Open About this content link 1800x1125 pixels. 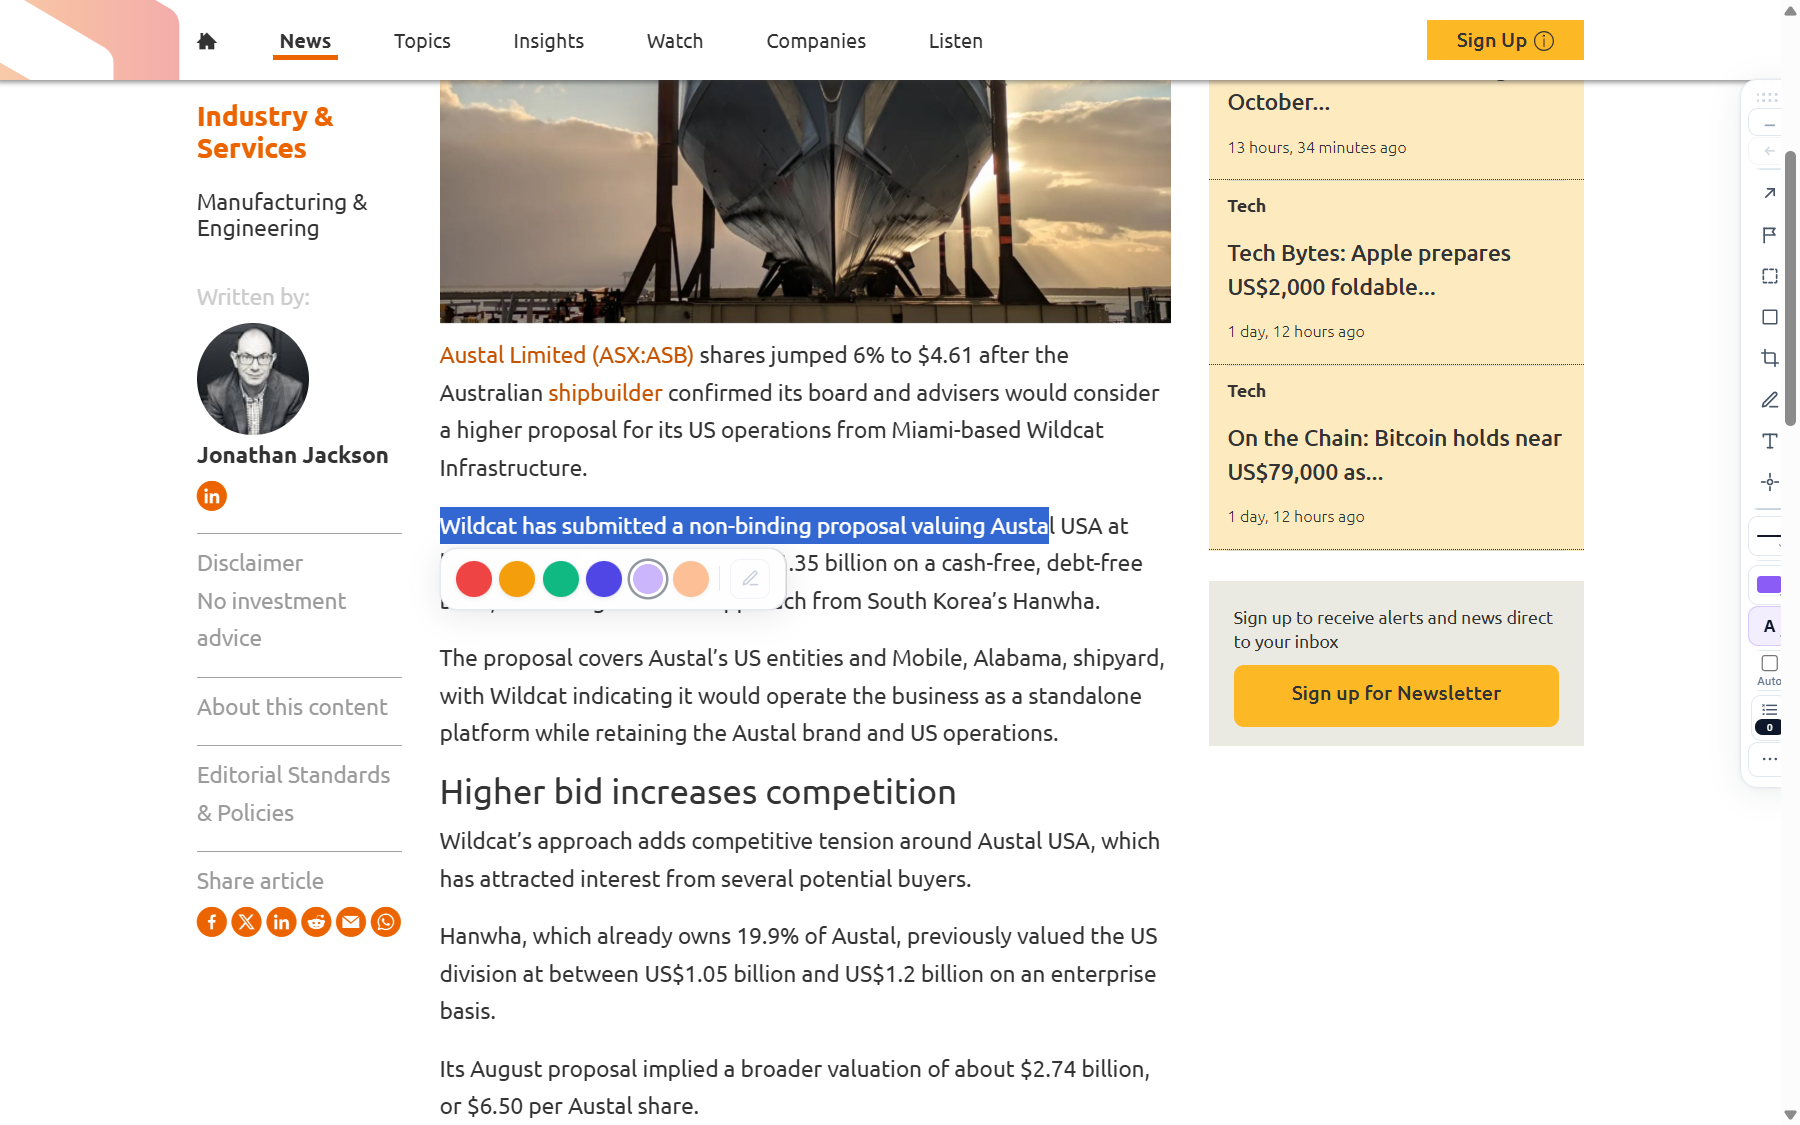click(292, 707)
